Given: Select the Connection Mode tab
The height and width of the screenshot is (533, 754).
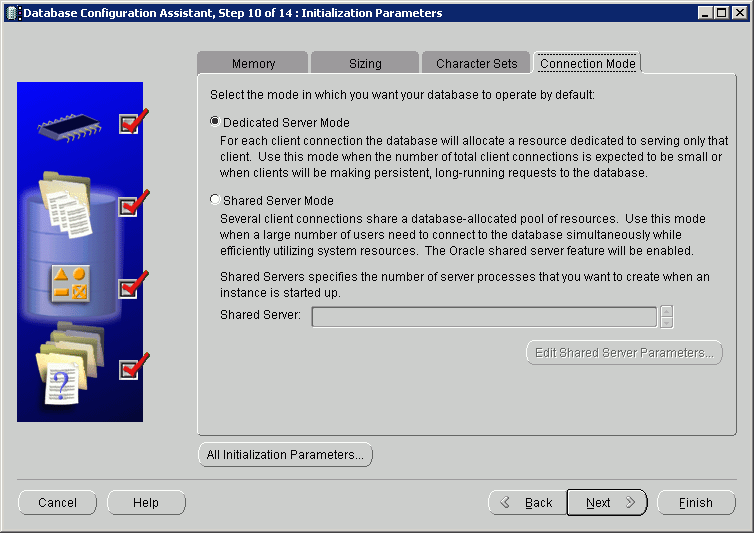Looking at the screenshot, I should tap(587, 63).
